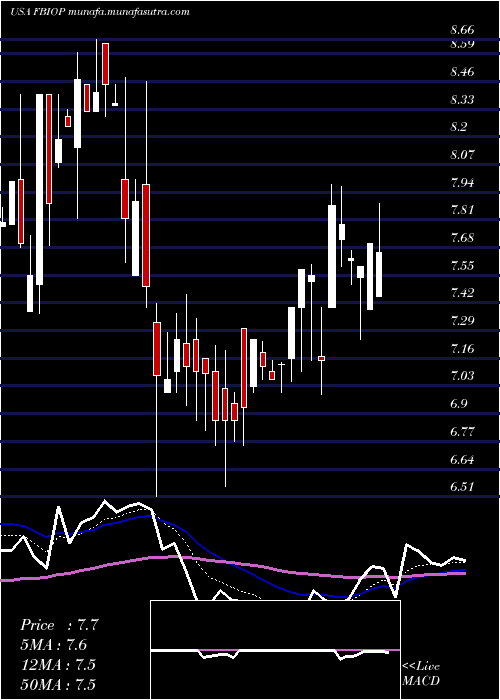500x700 pixels.
Task: Click the last white candlestick on the right
Action: (379, 274)
